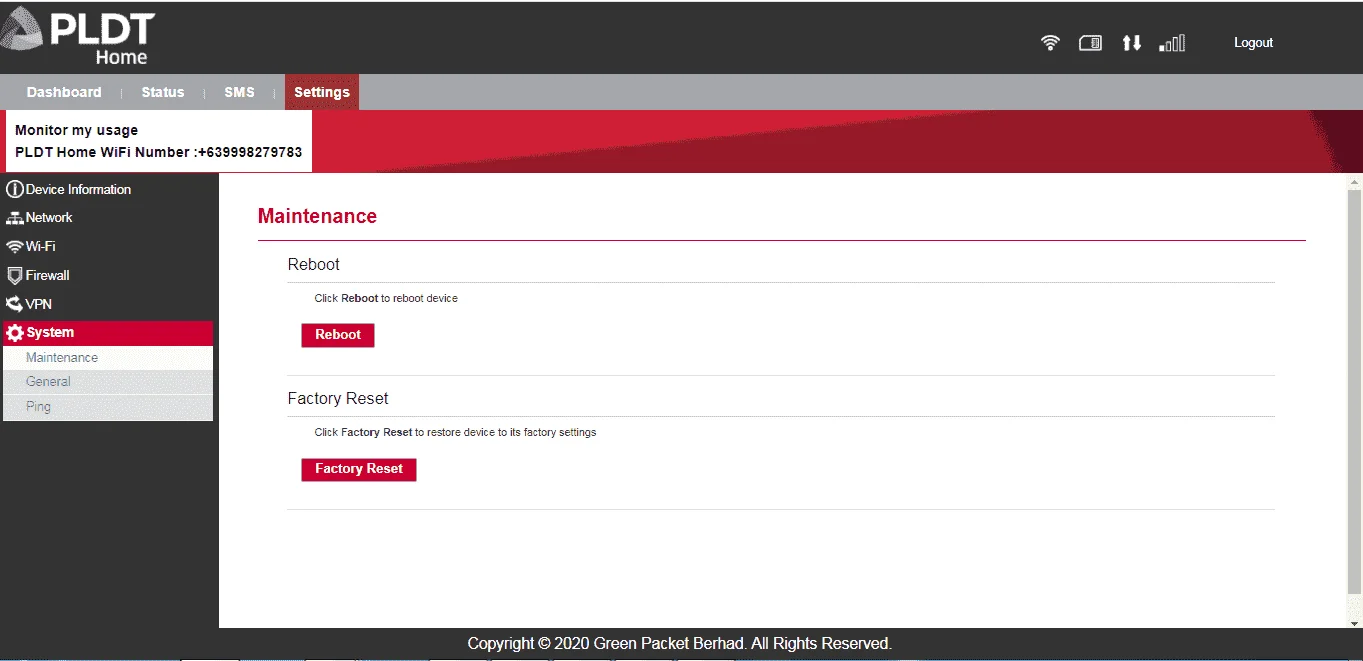Click the Wi-Fi icon in sidebar

tap(14, 247)
